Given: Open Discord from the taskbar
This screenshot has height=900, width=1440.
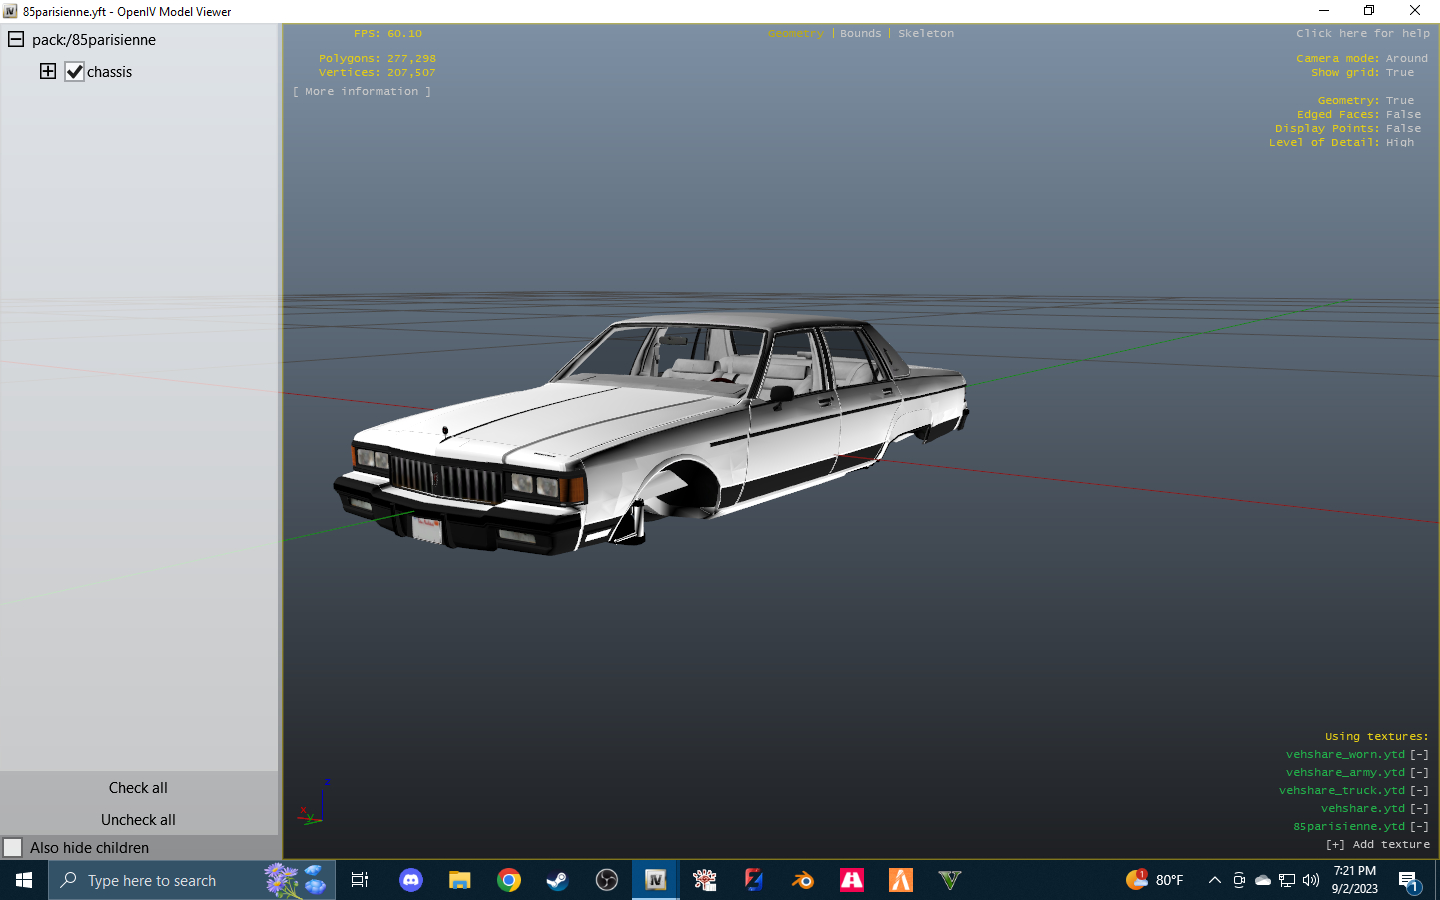Looking at the screenshot, I should coord(411,880).
